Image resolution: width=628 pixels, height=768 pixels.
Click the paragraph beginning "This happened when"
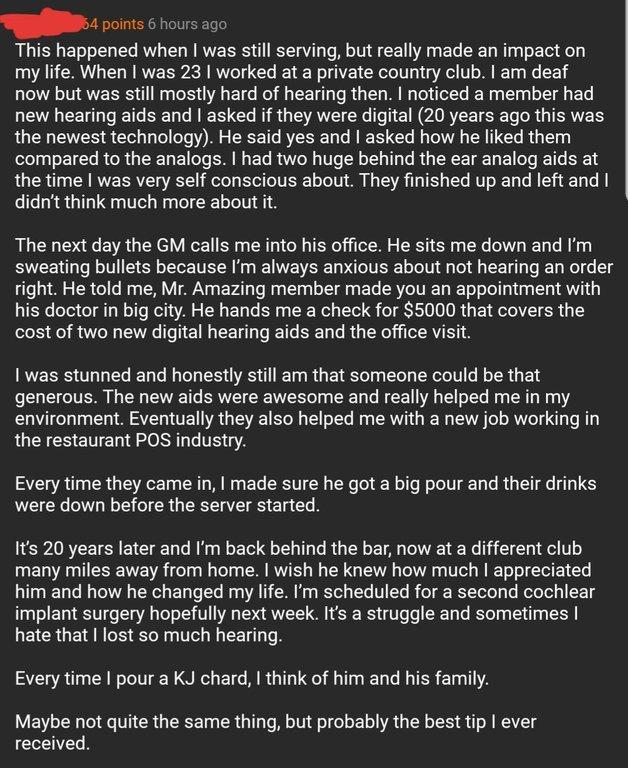point(312,126)
